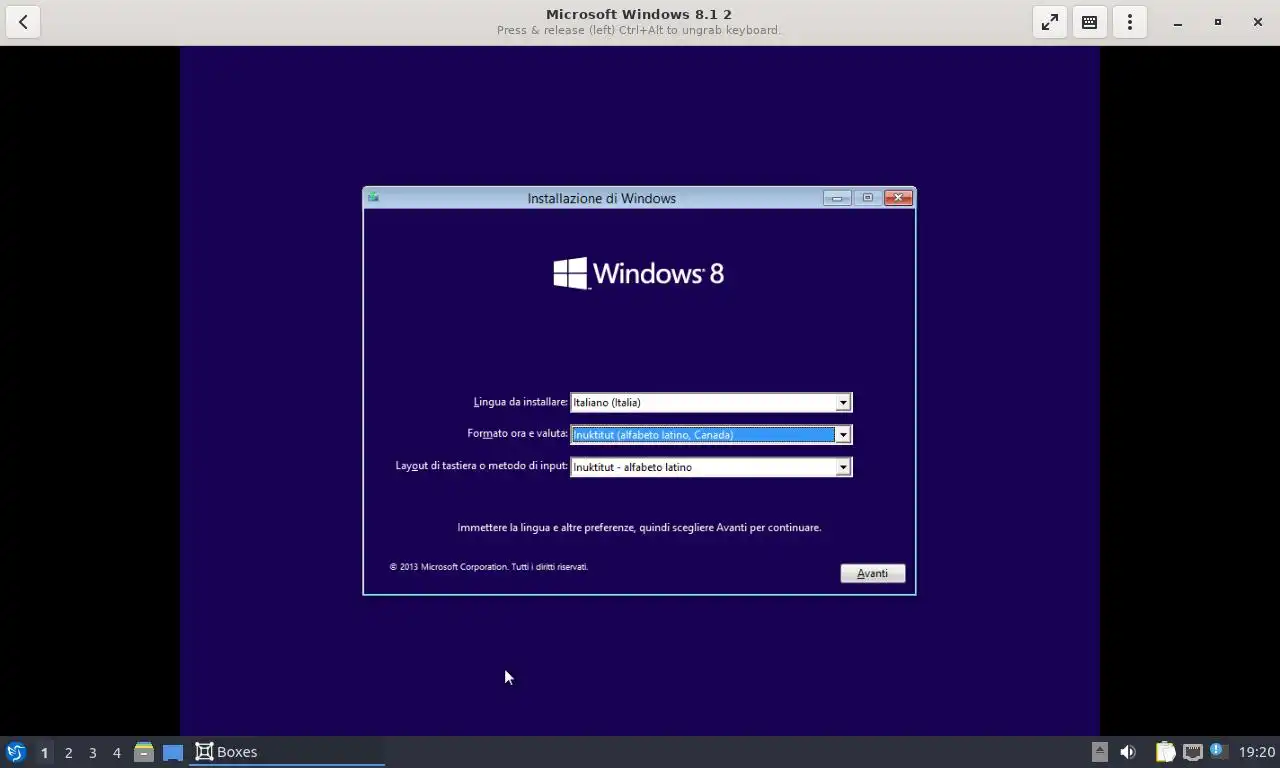The height and width of the screenshot is (768, 1280).
Task: Click the Formato ora e valuta label
Action: click(x=517, y=434)
